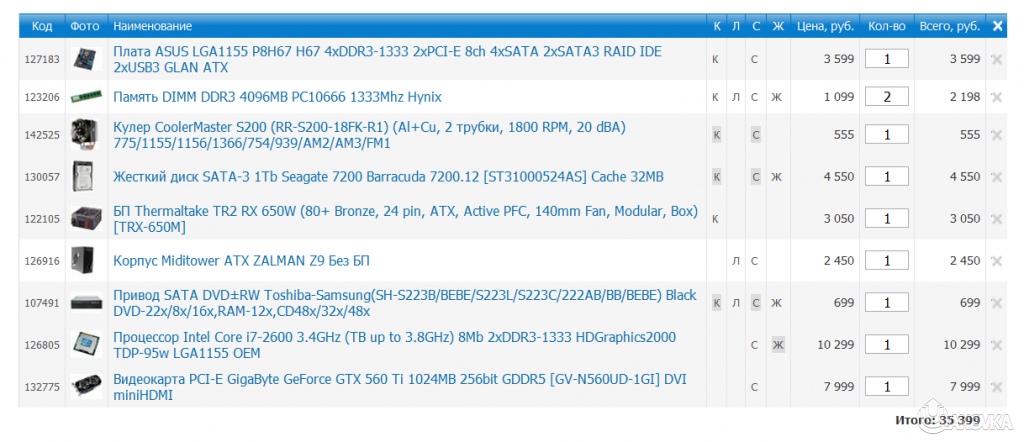Open the Плата ASUS LGA1155 P8H67 link
The image size is (1024, 442).
coord(387,59)
